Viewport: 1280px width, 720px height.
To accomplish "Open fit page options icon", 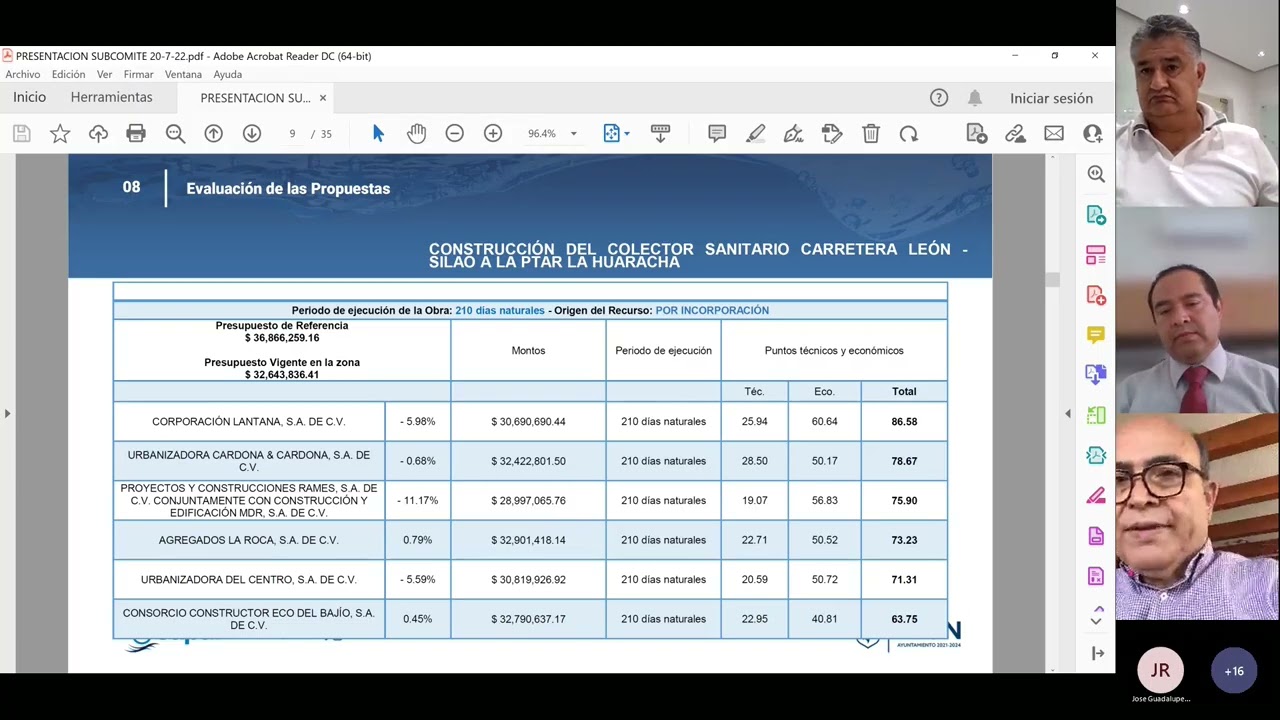I will click(x=612, y=133).
